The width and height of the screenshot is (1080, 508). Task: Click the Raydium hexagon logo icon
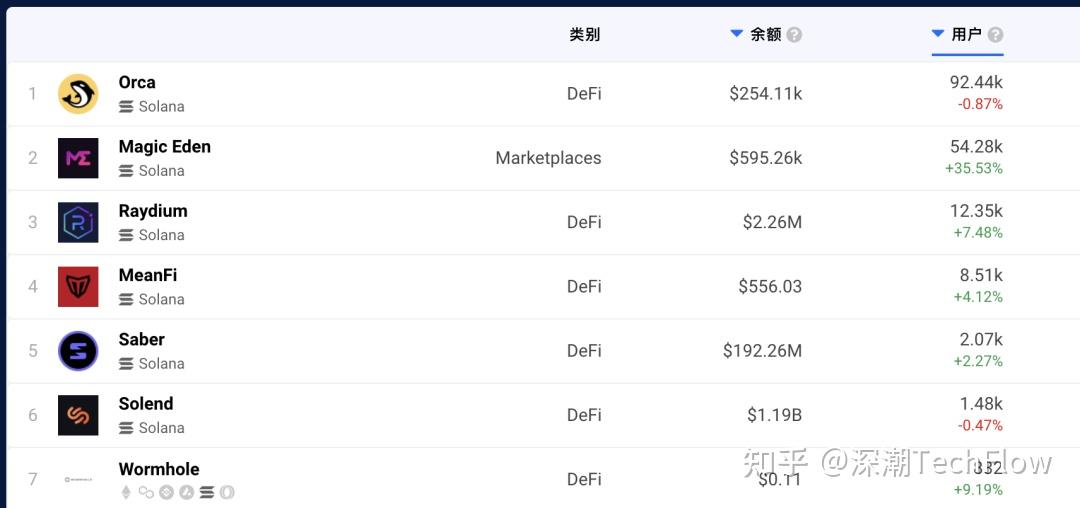click(x=78, y=222)
